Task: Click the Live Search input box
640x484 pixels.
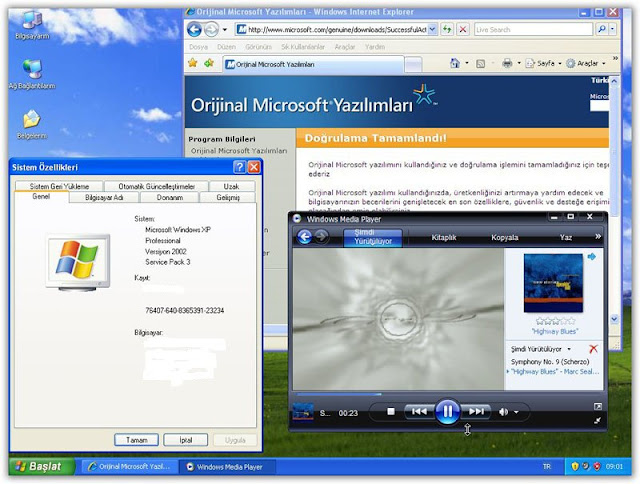Action: [x=533, y=29]
